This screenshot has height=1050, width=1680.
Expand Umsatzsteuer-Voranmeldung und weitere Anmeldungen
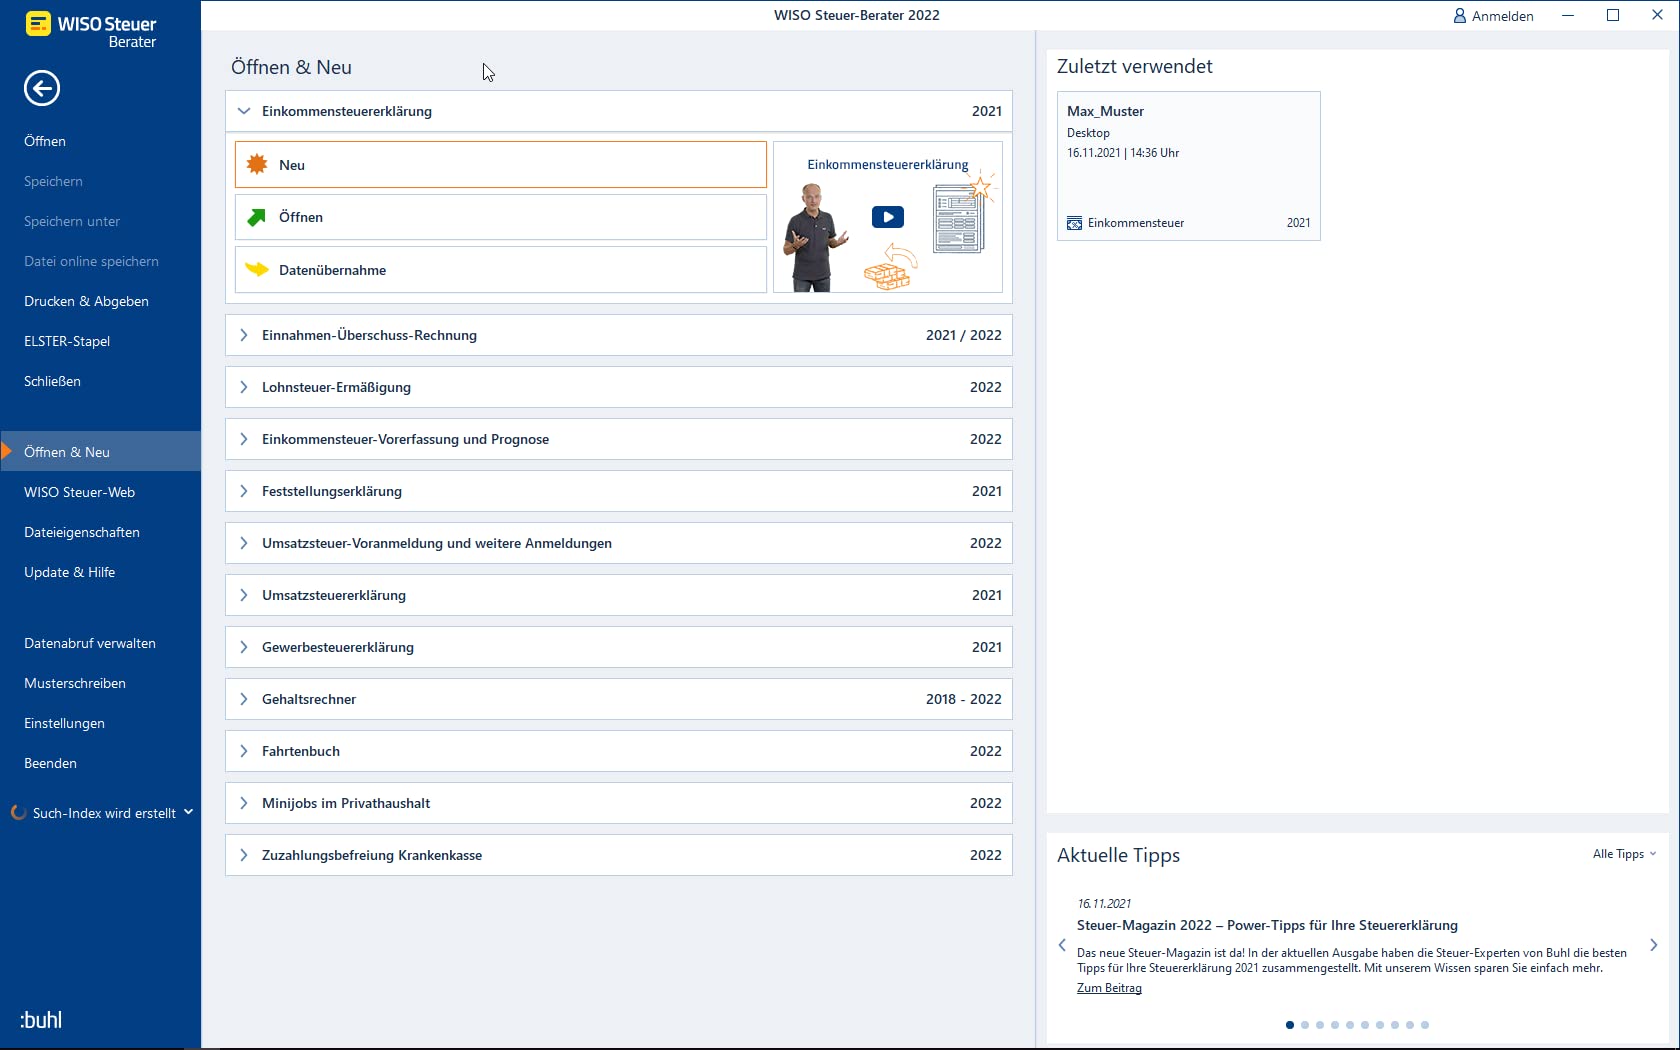tap(244, 543)
